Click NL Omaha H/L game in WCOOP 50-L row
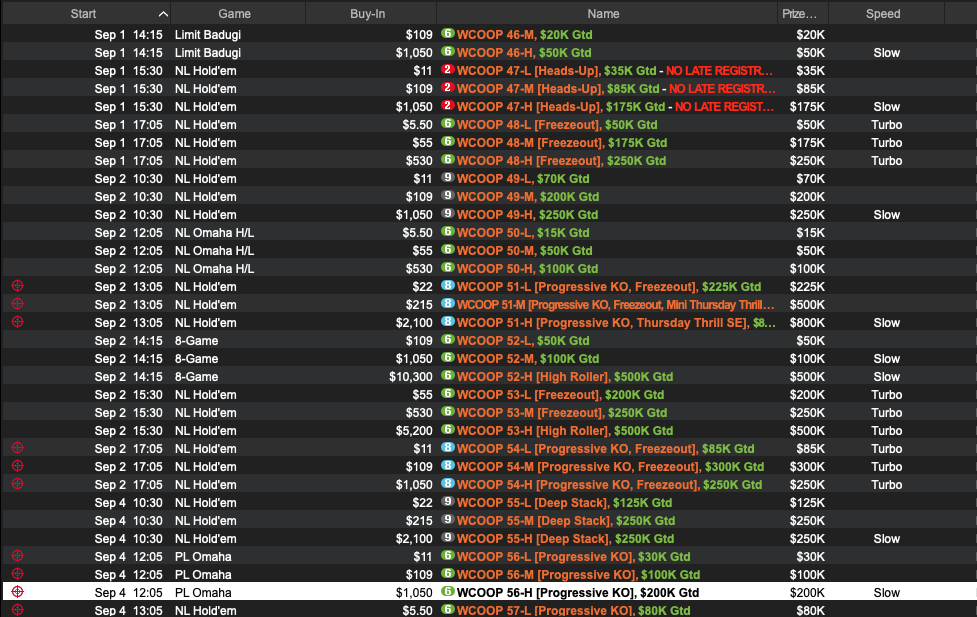The width and height of the screenshot is (977, 617). click(x=214, y=233)
